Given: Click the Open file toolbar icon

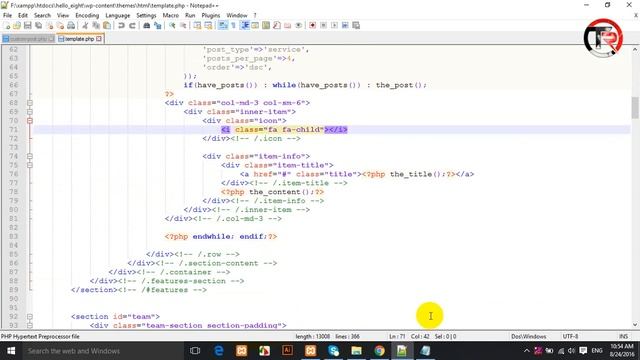Looking at the screenshot, I should point(17,25).
